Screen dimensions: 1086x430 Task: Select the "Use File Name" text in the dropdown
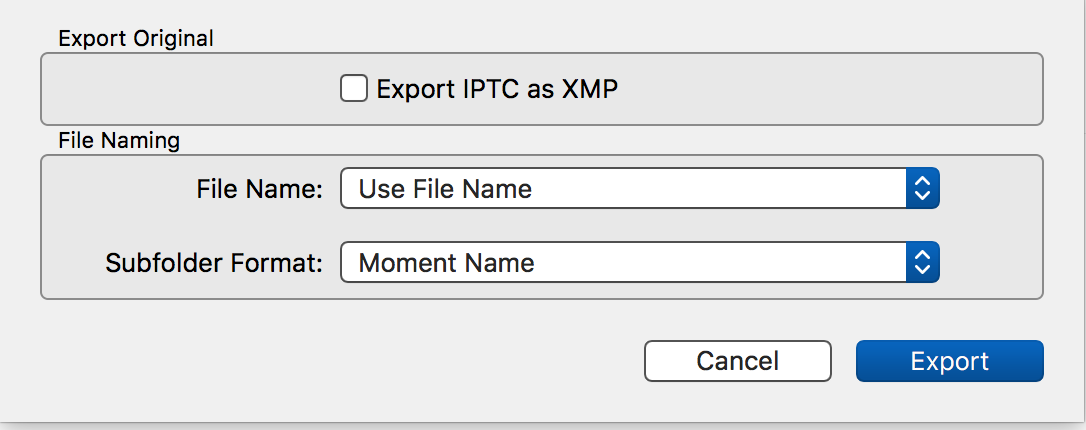click(x=445, y=189)
